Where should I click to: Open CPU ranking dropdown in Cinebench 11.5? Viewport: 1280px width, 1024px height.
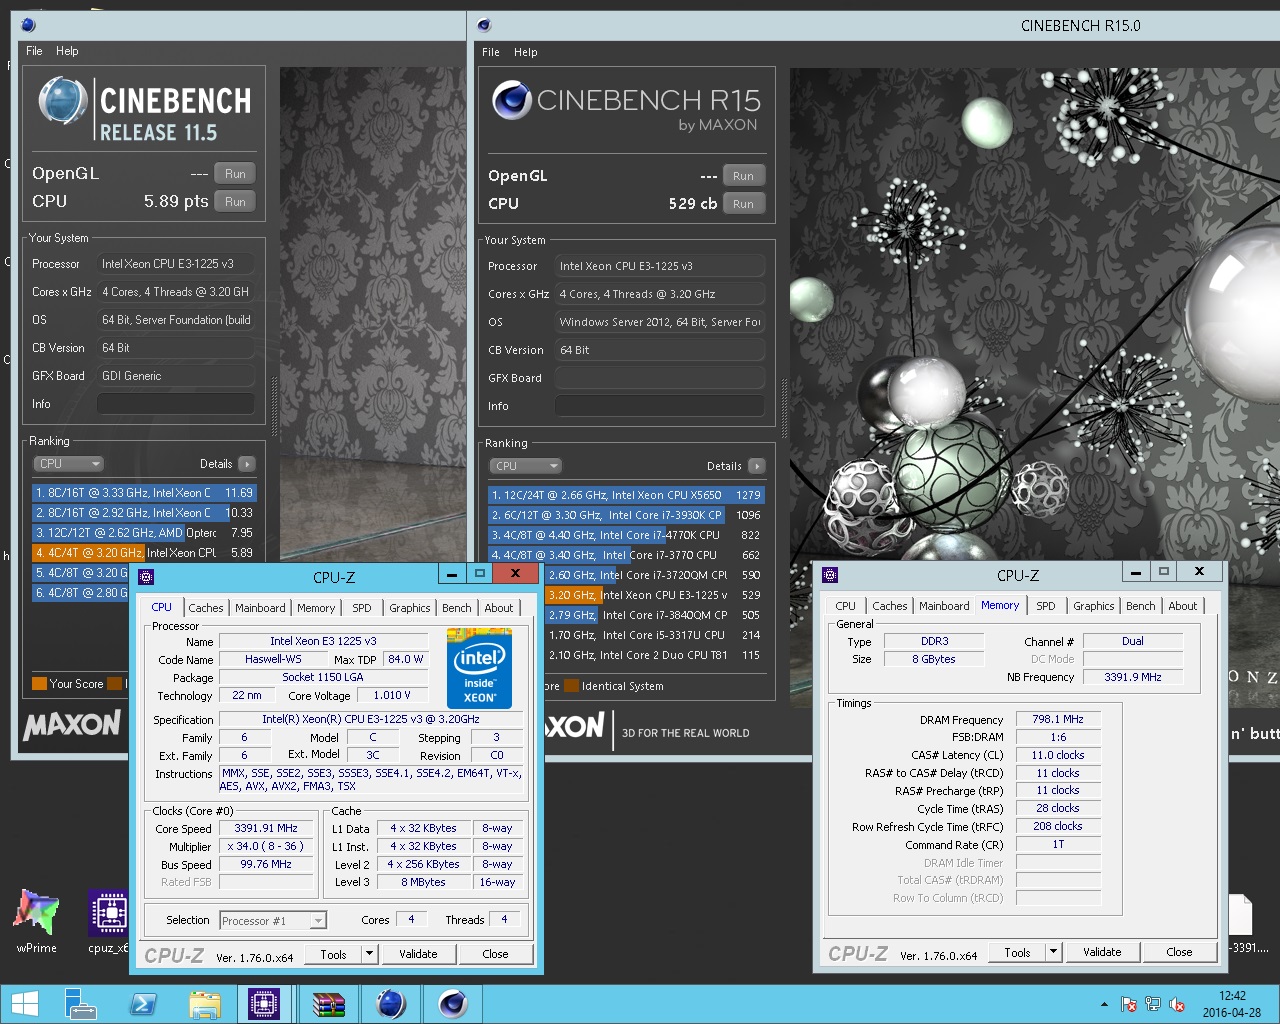pyautogui.click(x=69, y=464)
